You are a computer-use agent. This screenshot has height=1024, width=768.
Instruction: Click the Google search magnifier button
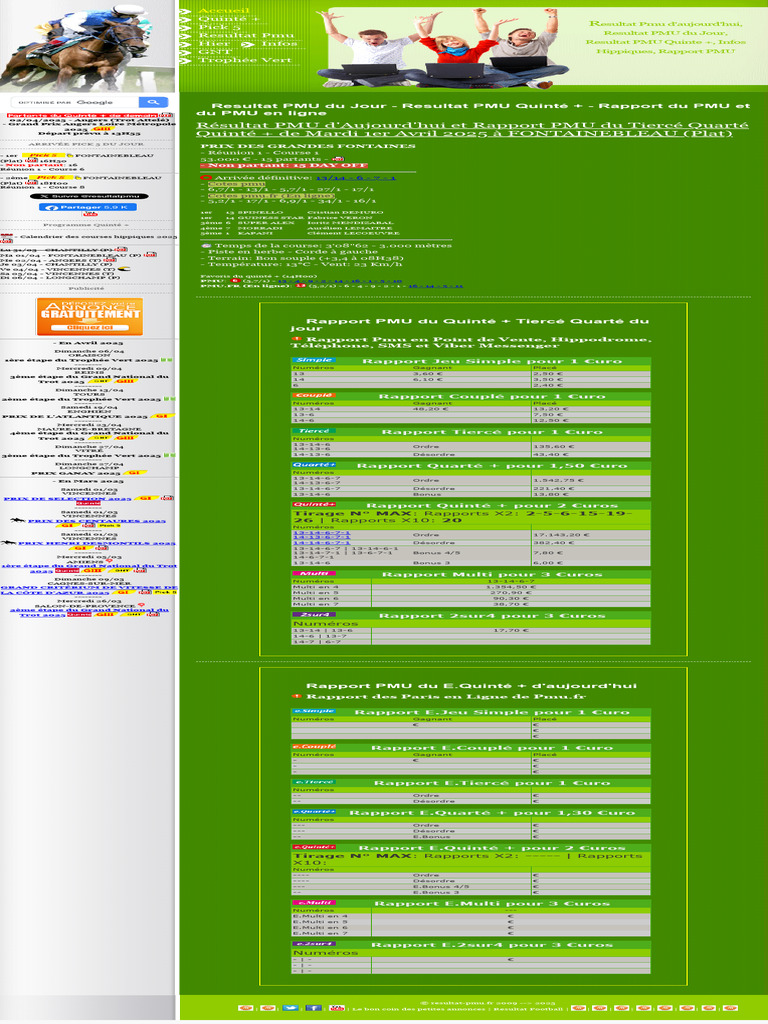[x=153, y=102]
